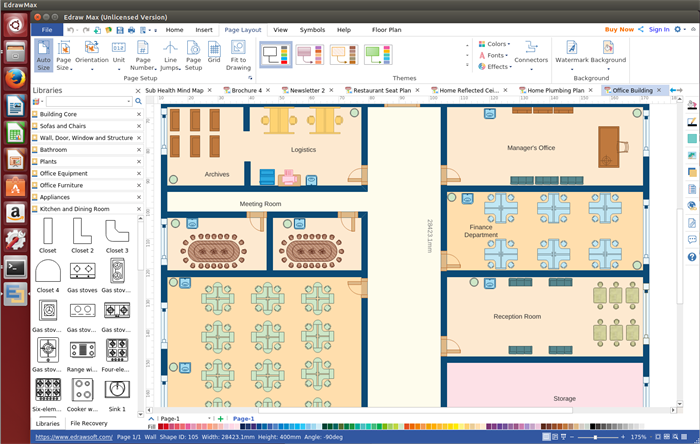Click the Connectors theme button
The image size is (700, 444).
point(531,54)
